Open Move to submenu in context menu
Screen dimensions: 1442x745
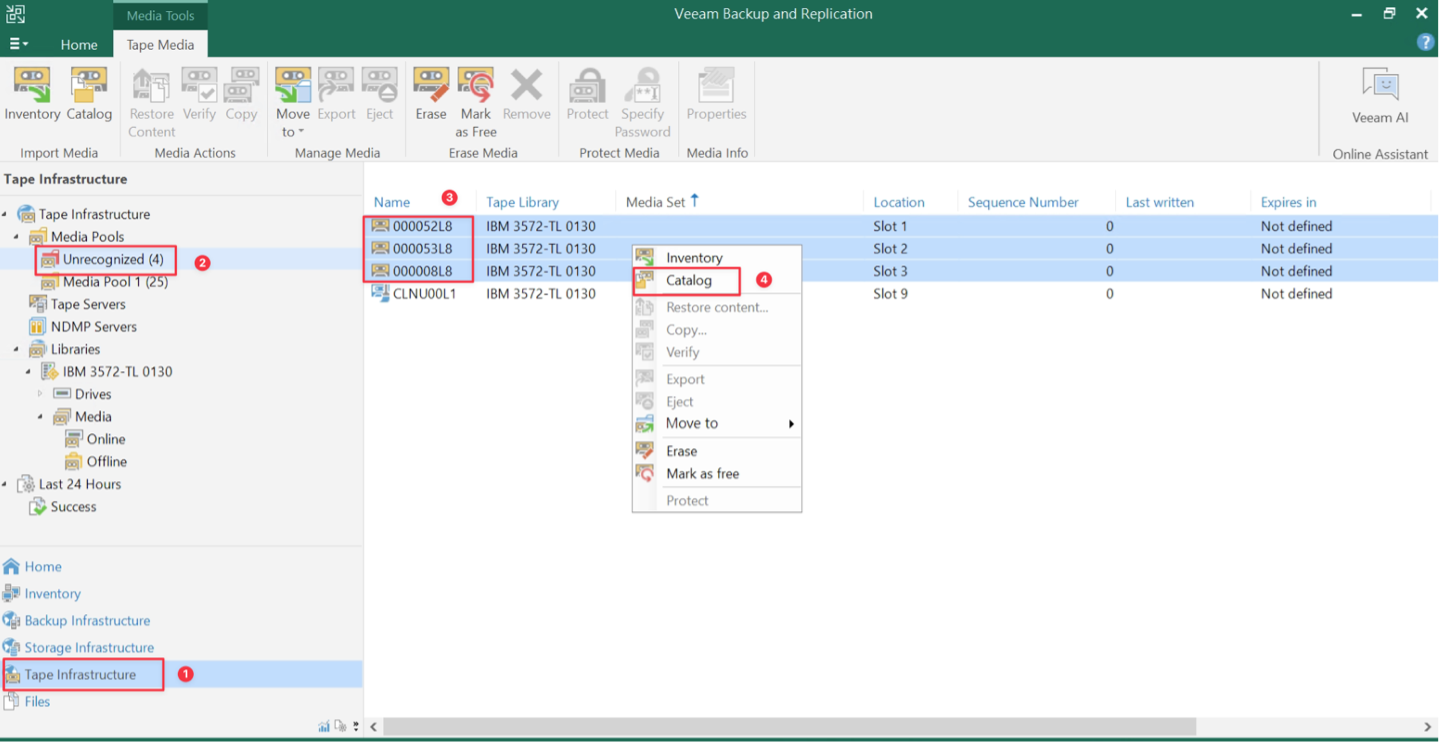click(717, 424)
